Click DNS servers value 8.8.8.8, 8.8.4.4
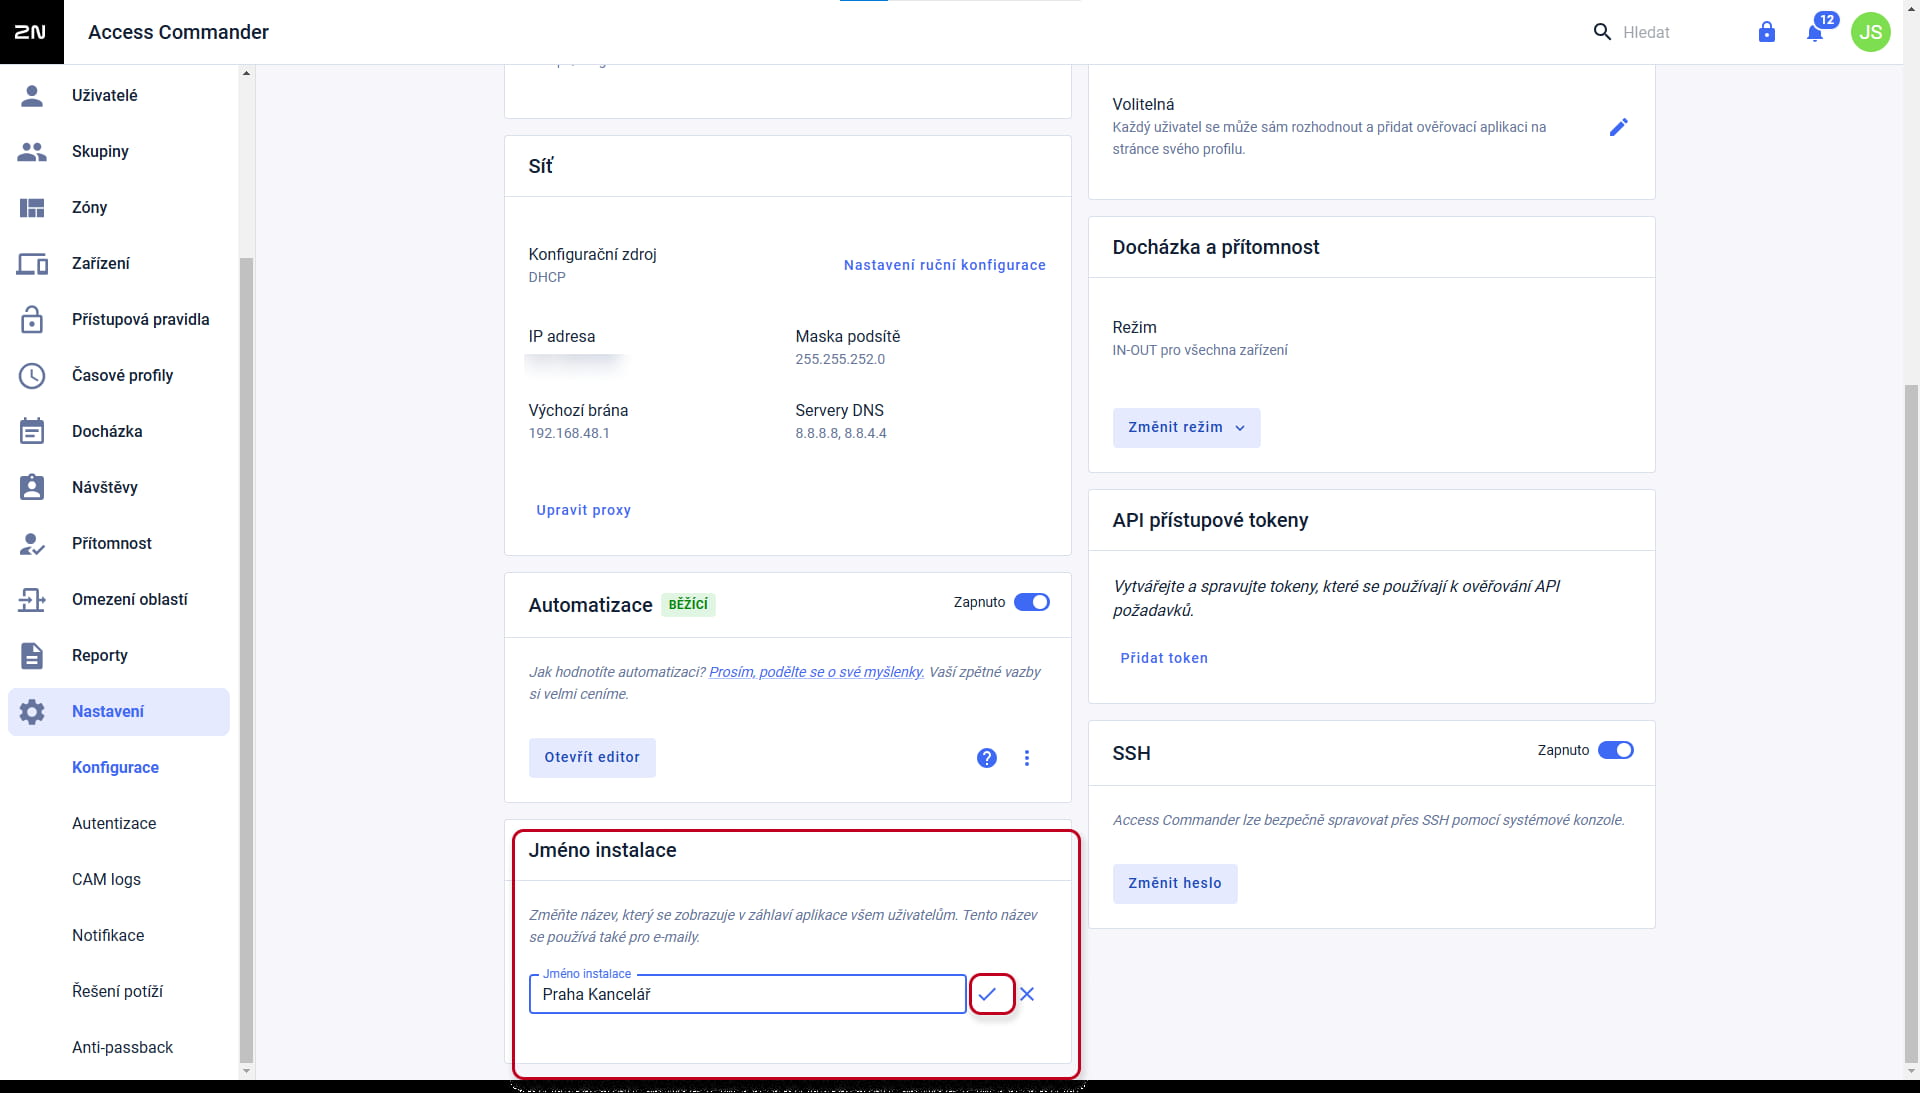 841,433
